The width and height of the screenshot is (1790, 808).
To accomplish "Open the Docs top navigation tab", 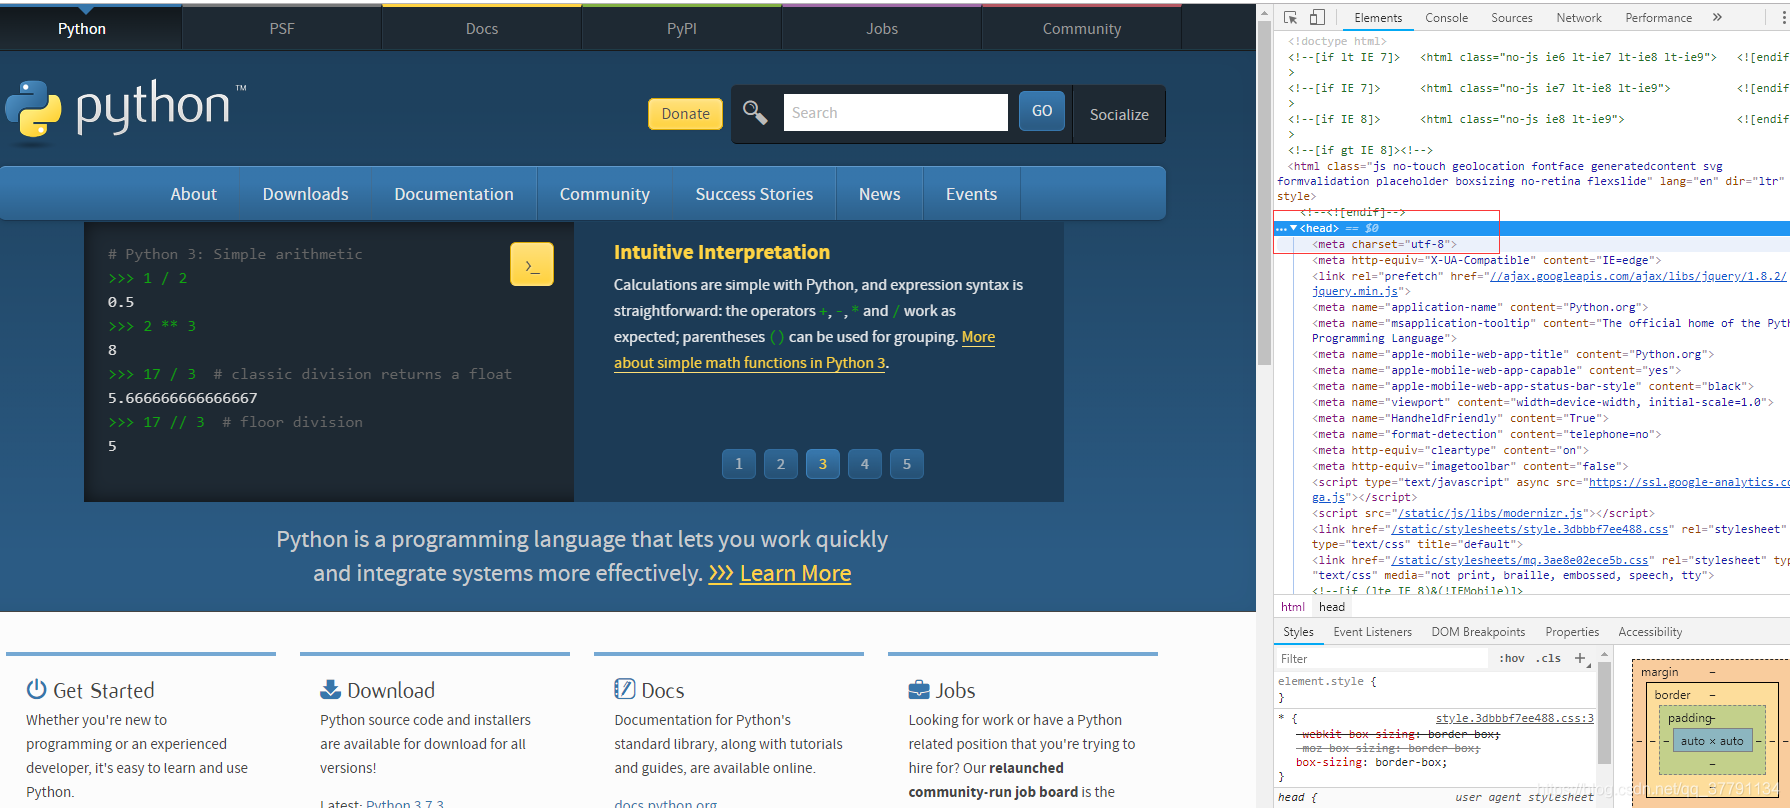I will (482, 28).
